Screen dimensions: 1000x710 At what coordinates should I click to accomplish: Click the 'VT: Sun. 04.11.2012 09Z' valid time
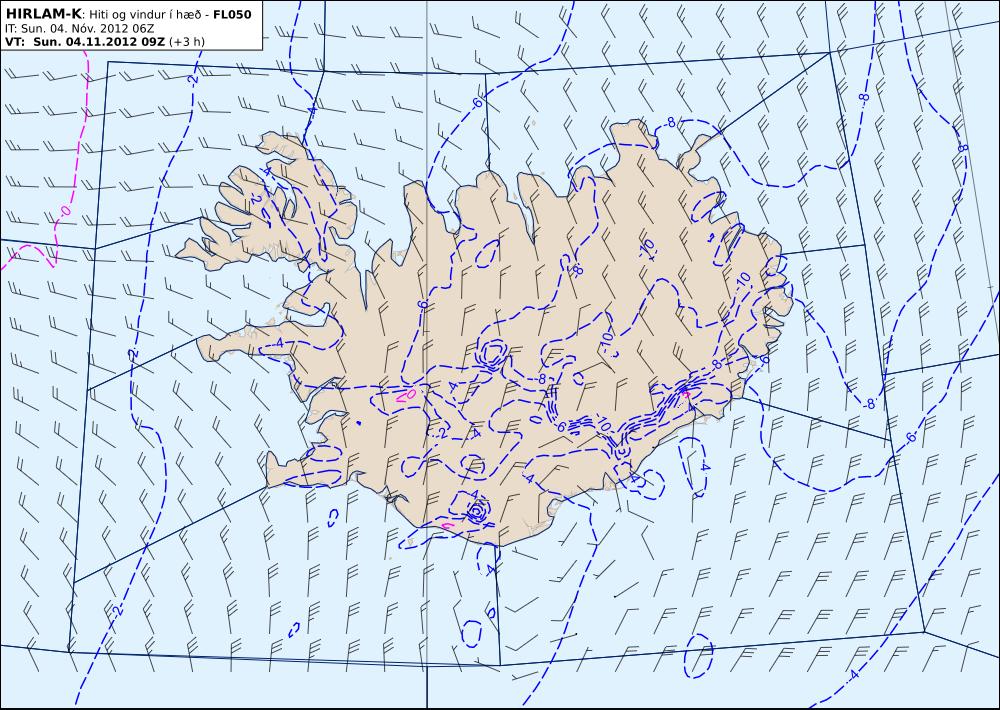85,41
